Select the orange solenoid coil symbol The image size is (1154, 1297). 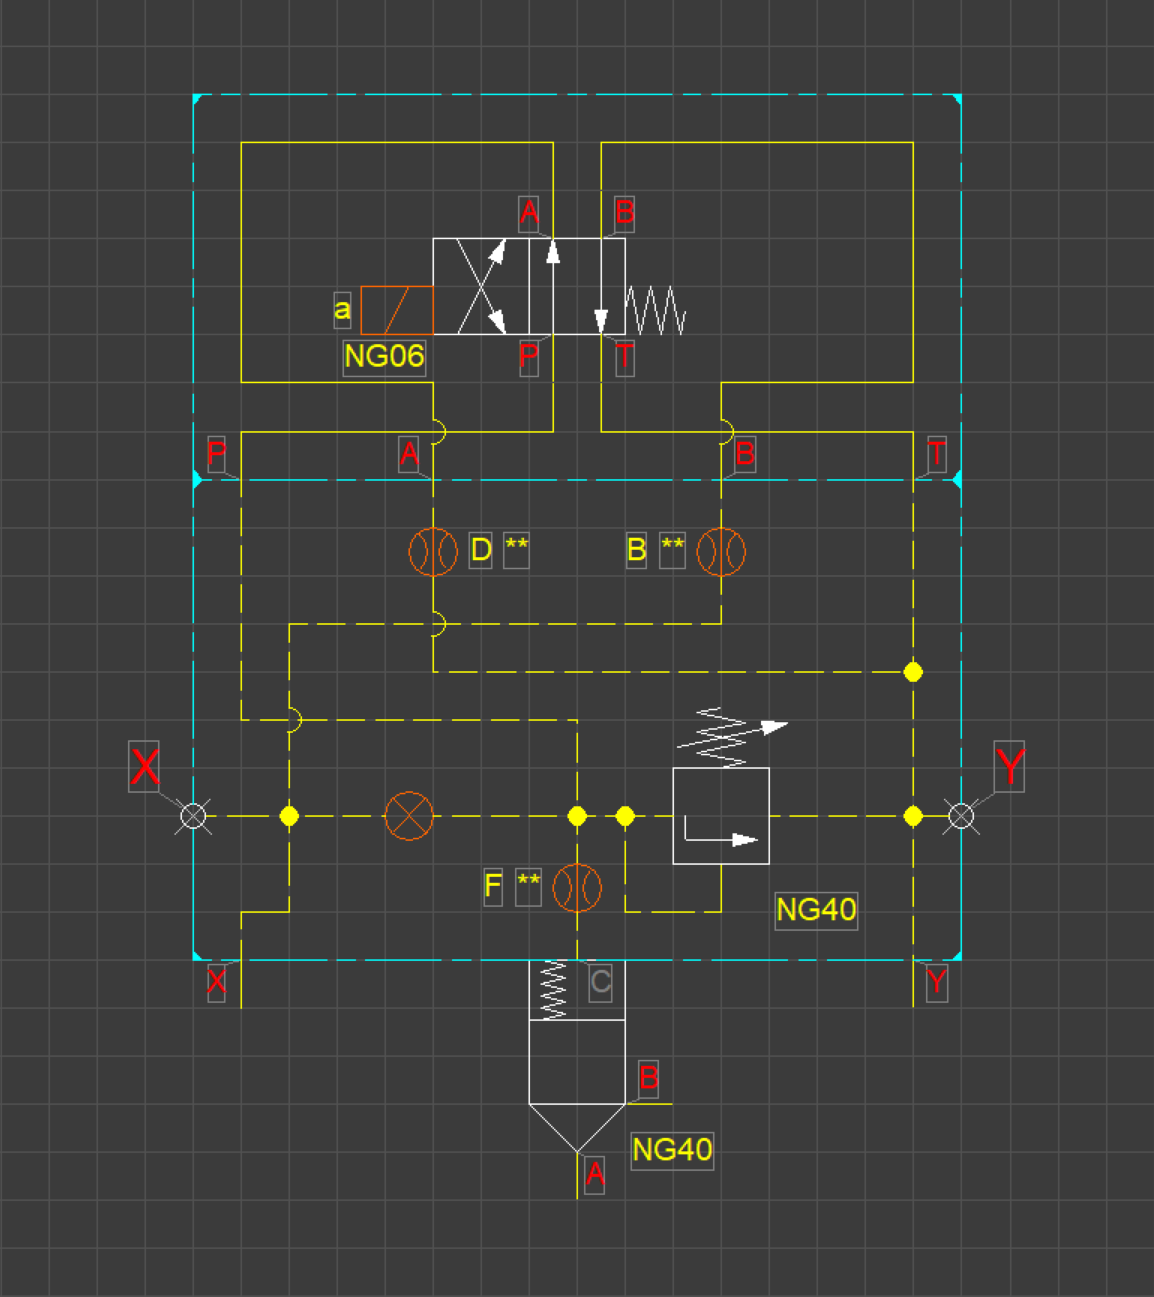click(396, 310)
